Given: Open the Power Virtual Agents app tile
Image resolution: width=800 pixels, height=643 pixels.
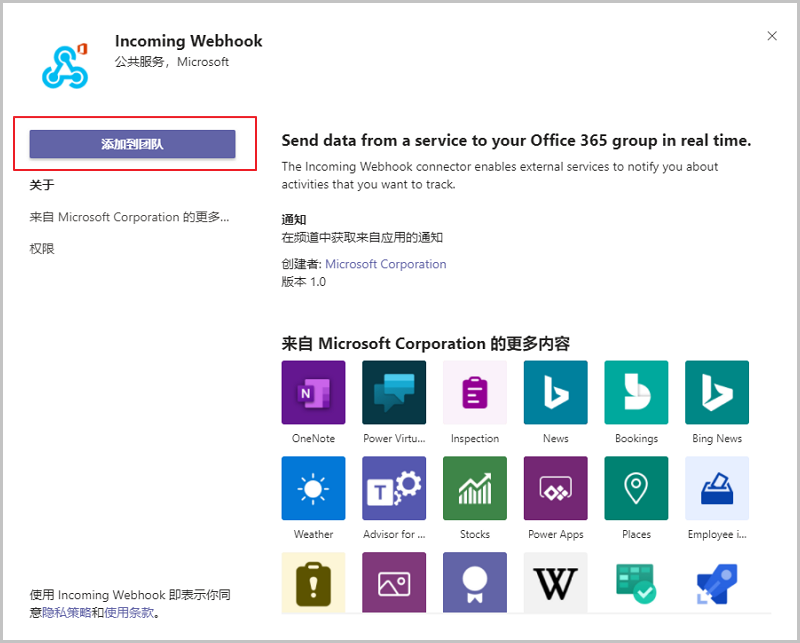Looking at the screenshot, I should point(394,393).
